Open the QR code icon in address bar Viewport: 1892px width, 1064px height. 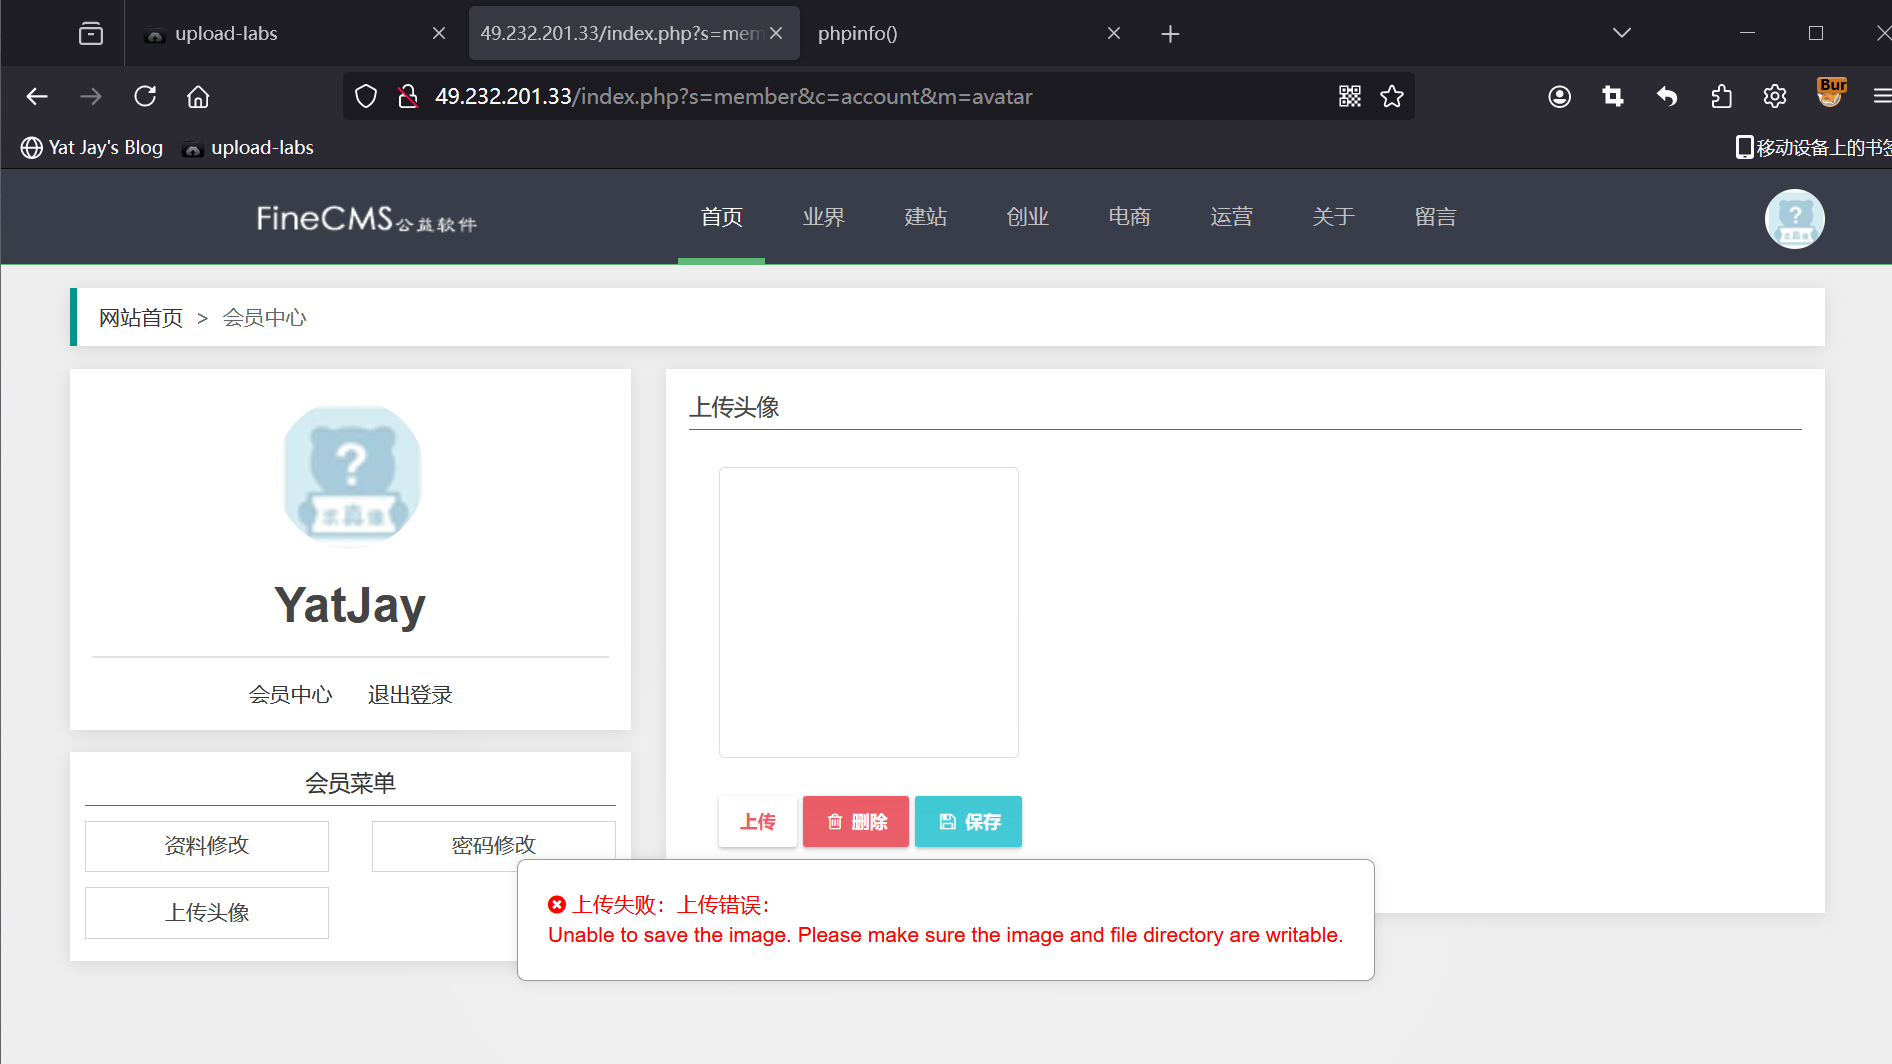[x=1350, y=96]
